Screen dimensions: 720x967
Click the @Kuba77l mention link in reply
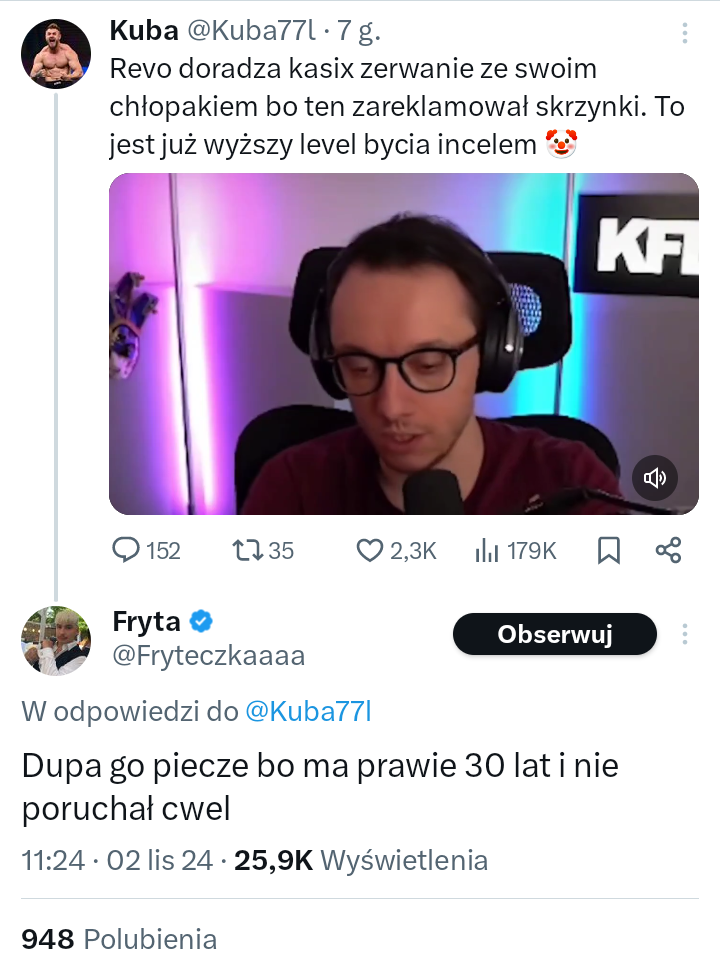click(x=308, y=712)
